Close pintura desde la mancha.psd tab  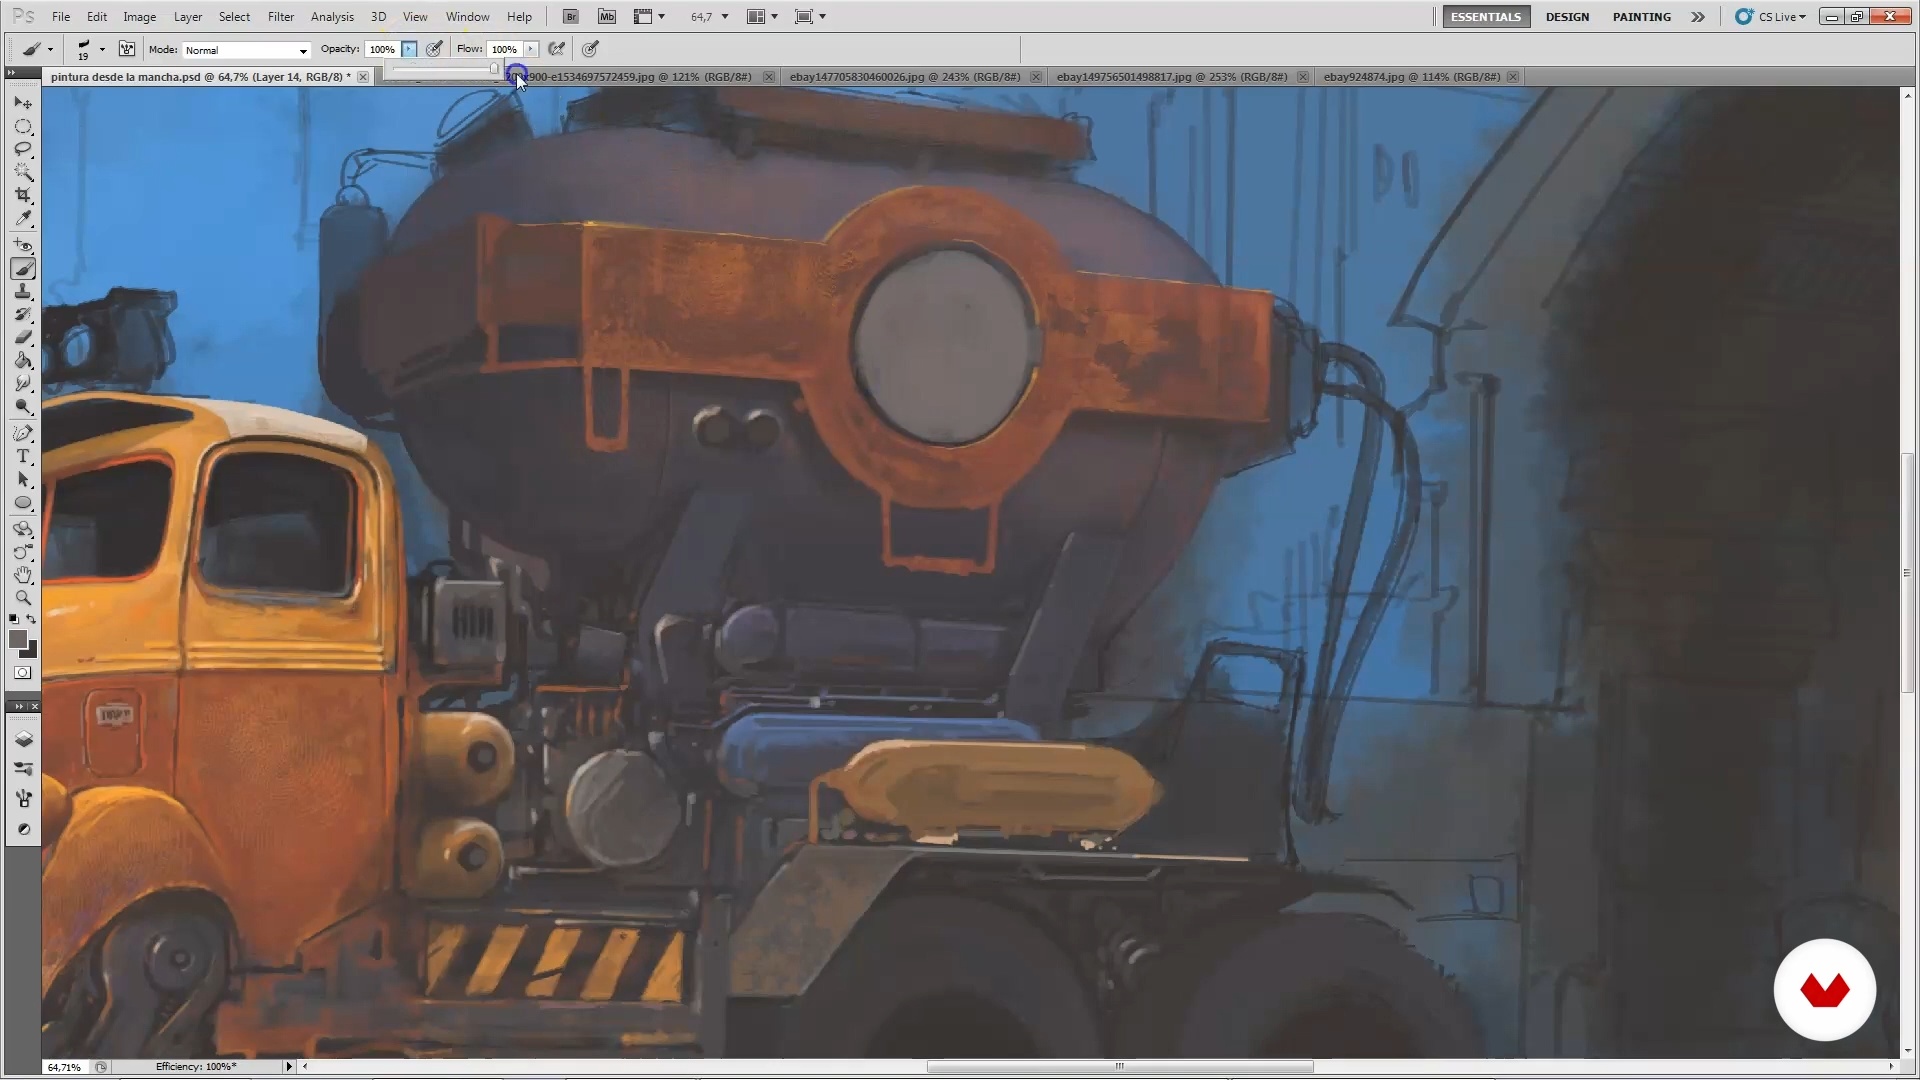pyautogui.click(x=363, y=77)
